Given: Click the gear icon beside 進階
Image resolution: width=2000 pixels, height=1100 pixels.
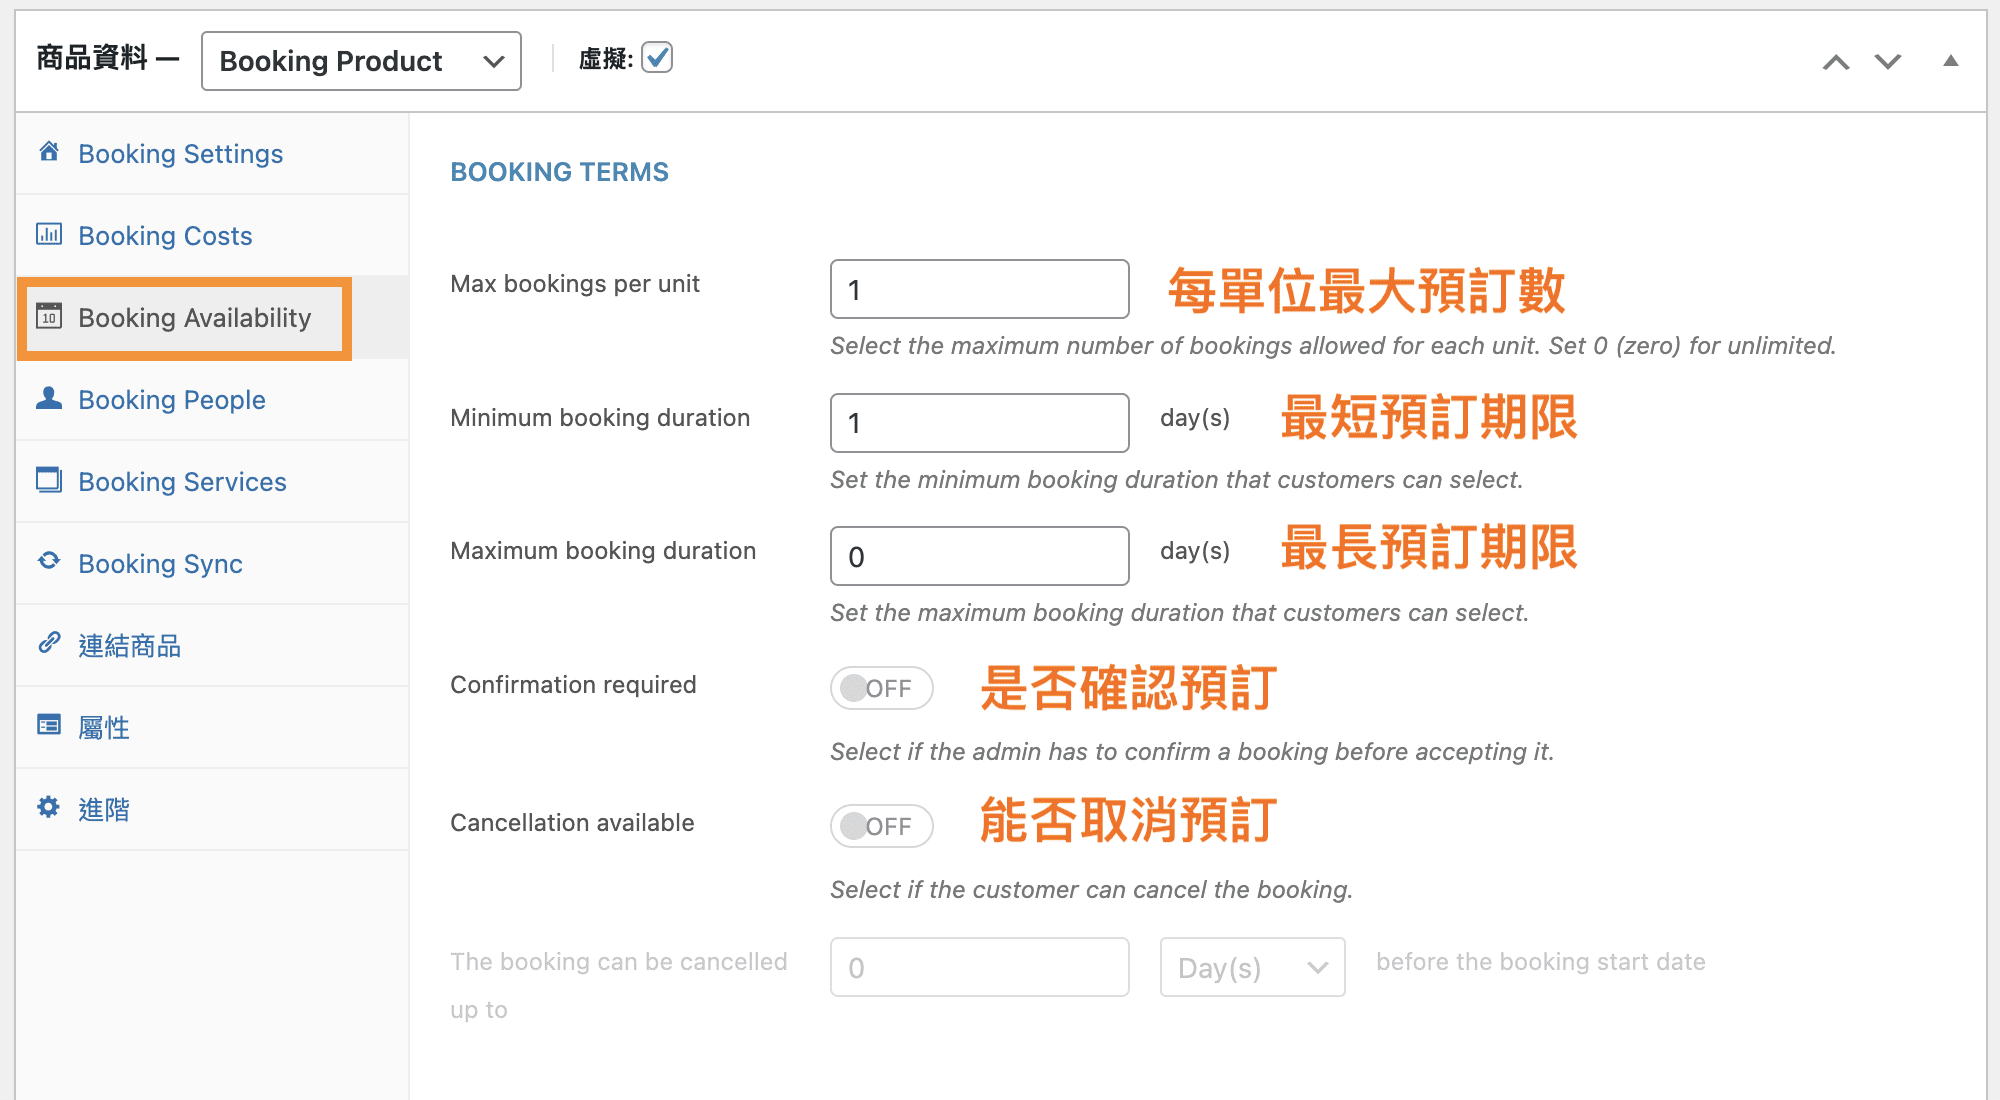Looking at the screenshot, I should click(x=49, y=807).
